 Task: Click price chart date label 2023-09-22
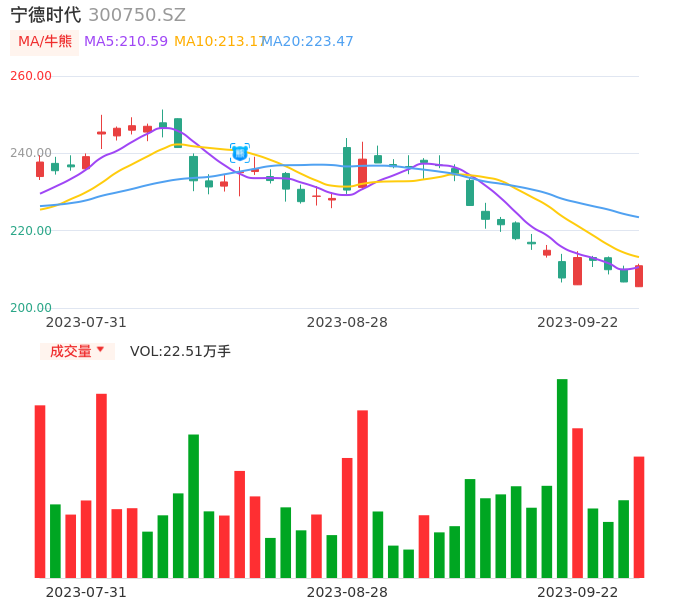point(578,322)
